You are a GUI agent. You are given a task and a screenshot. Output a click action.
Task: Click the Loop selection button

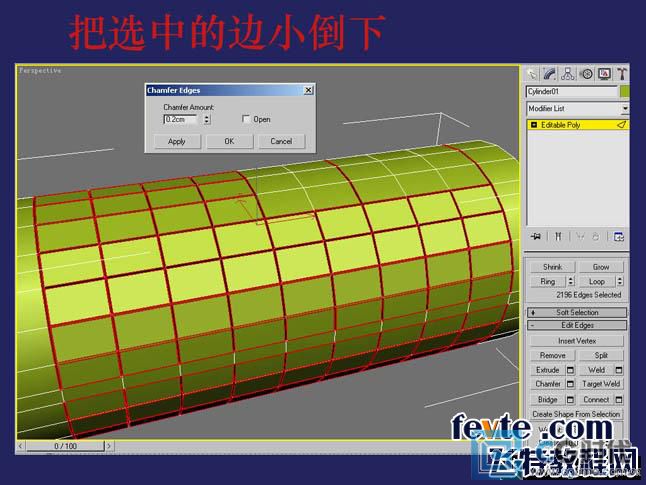pos(597,281)
